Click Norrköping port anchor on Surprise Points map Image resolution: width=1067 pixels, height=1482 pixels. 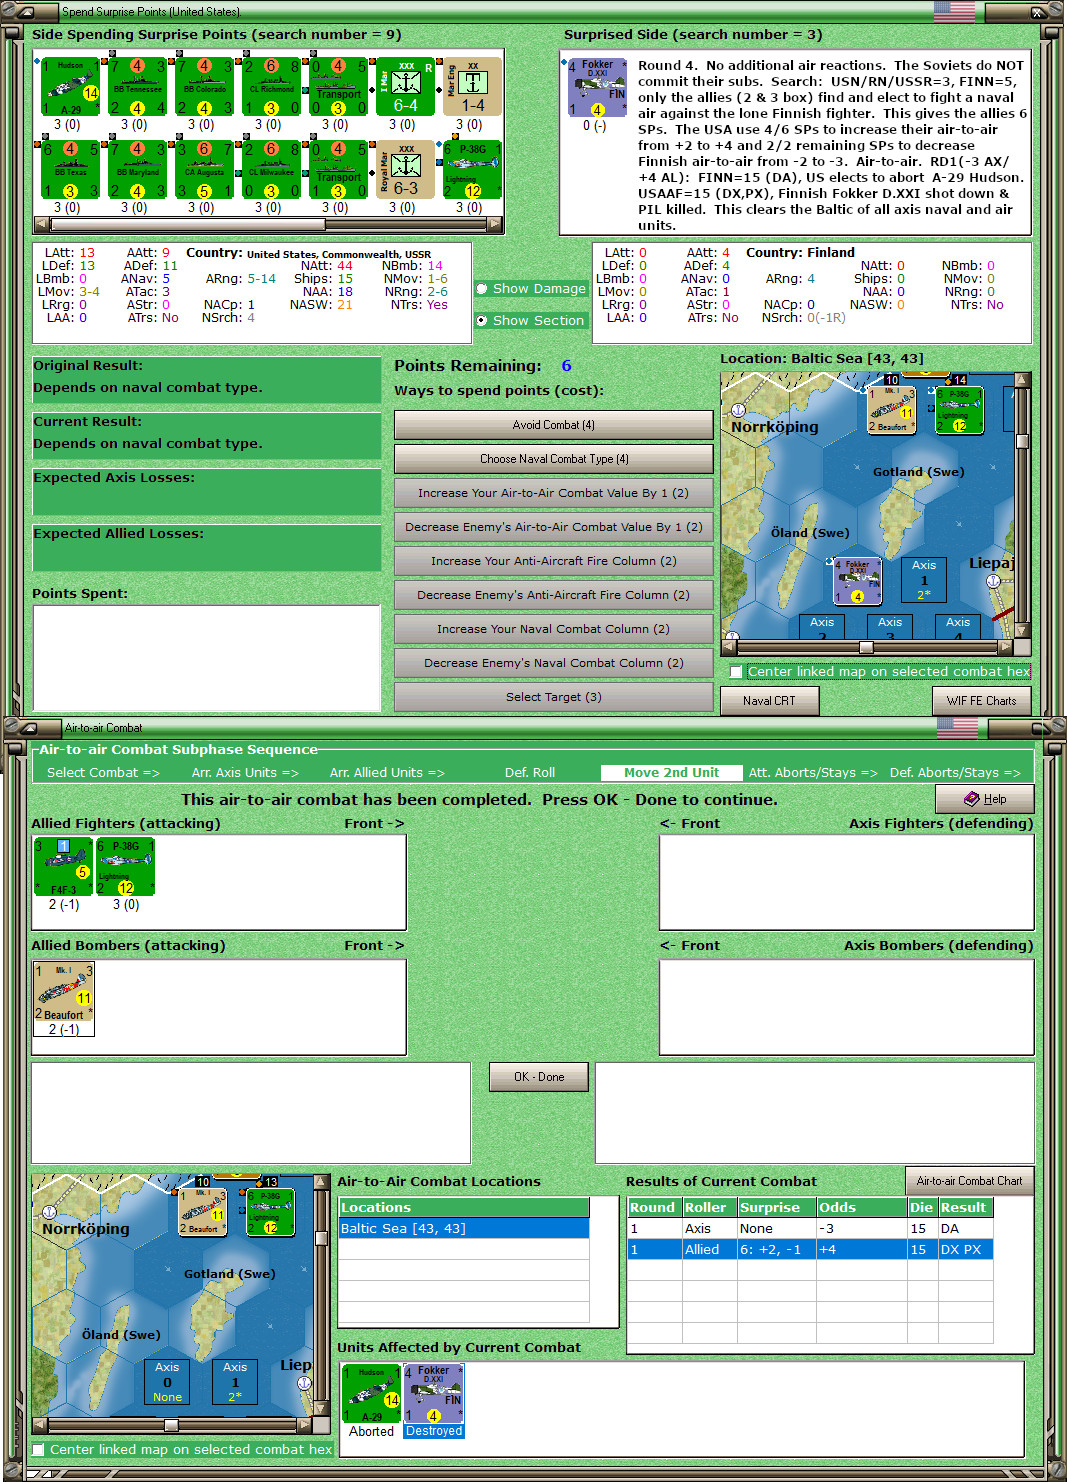[738, 410]
